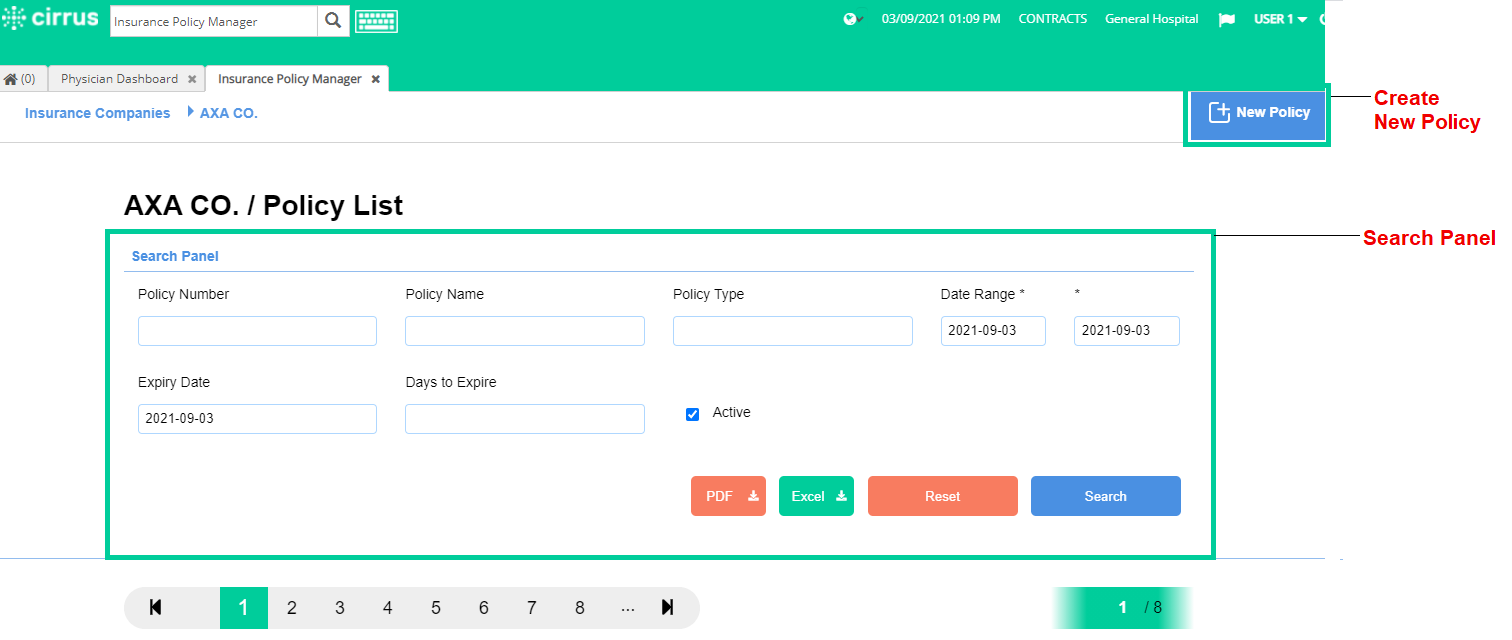Click the blue Search button
Screen dimensions: 1512x640
click(x=1106, y=496)
